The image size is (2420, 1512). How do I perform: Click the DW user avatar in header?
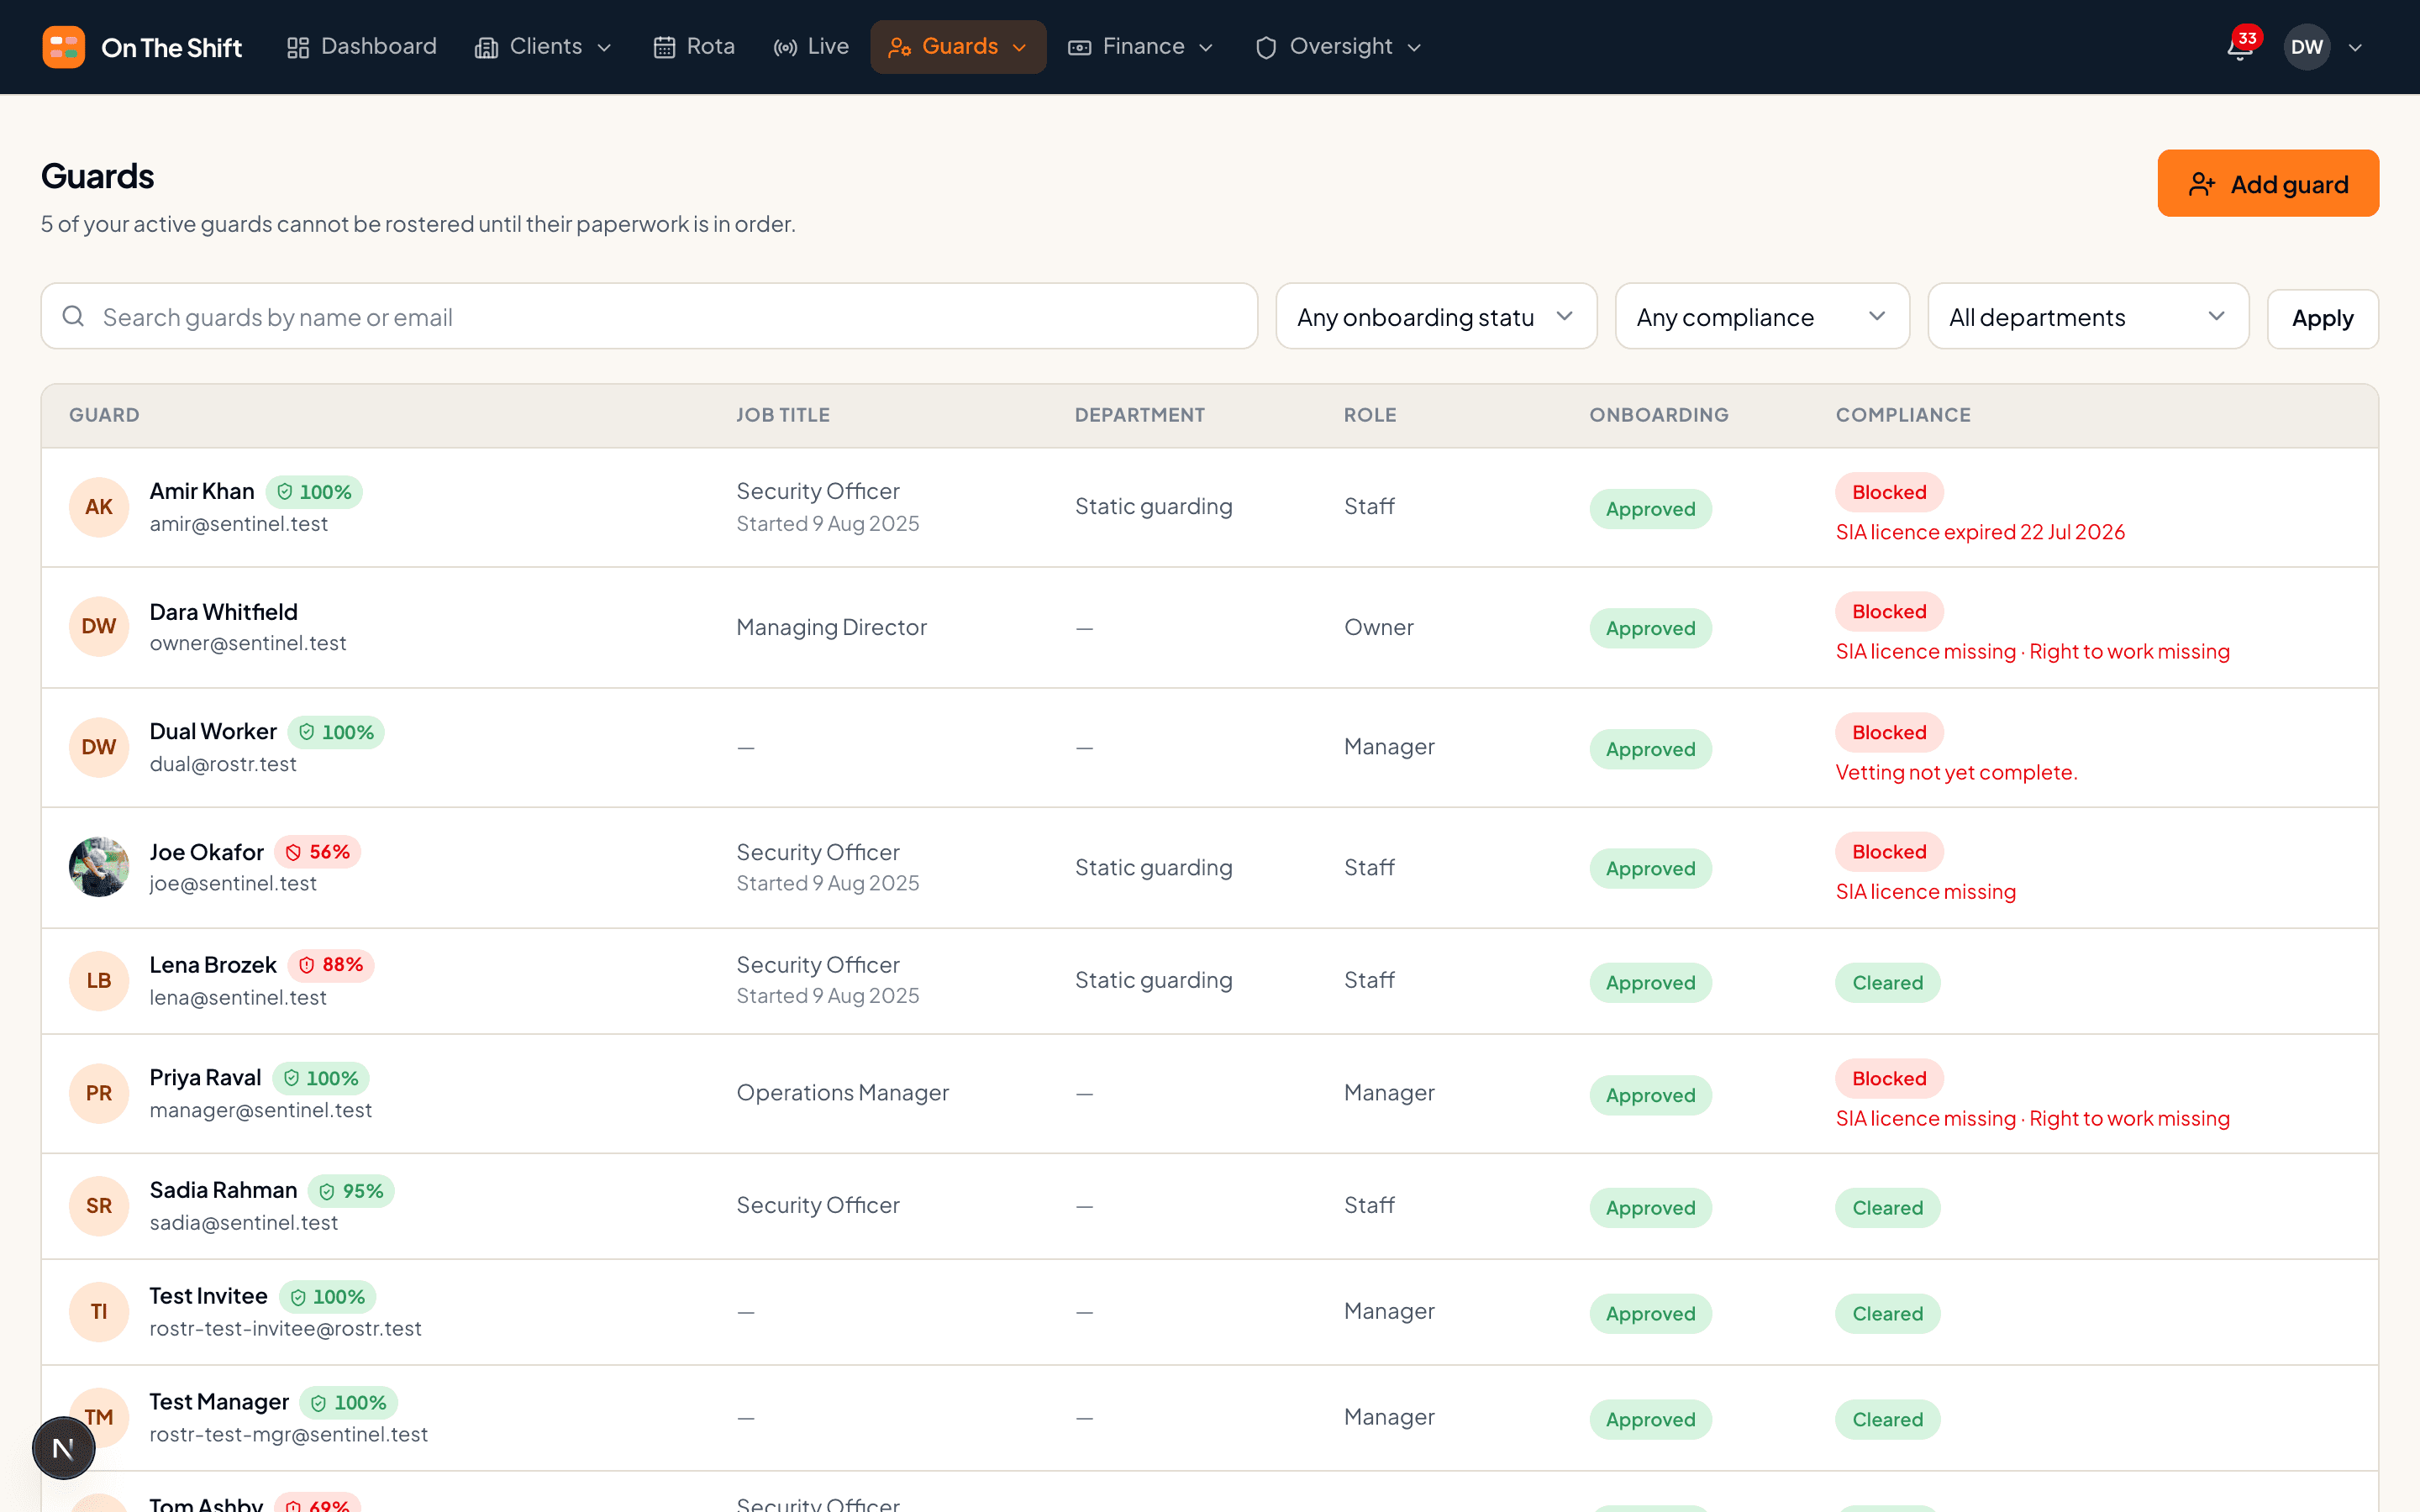point(2306,47)
